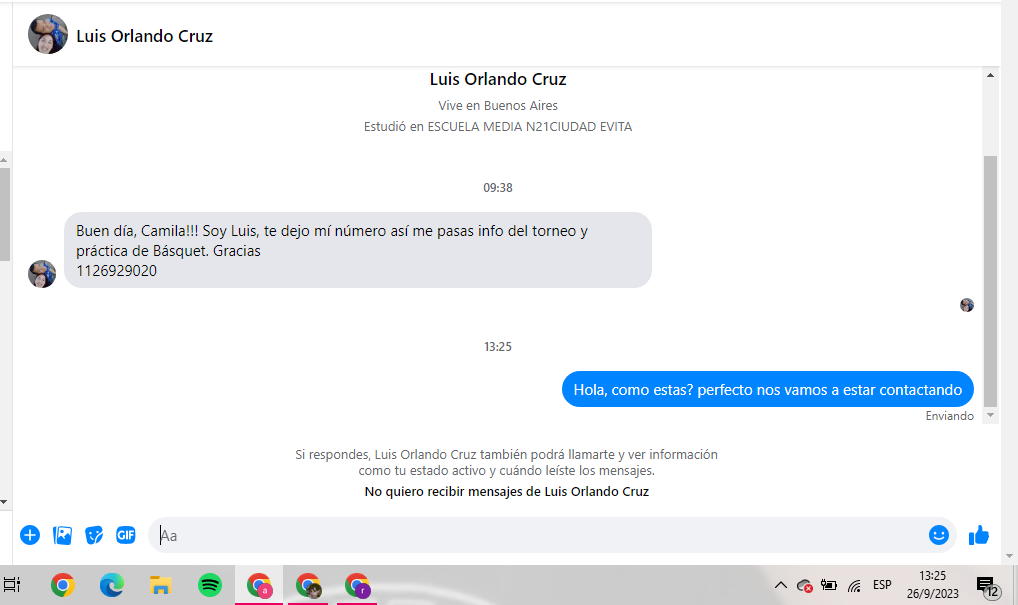Viewport: 1018px width, 605px height.
Task: Click the chat scrollbar down arrow
Action: point(991,415)
